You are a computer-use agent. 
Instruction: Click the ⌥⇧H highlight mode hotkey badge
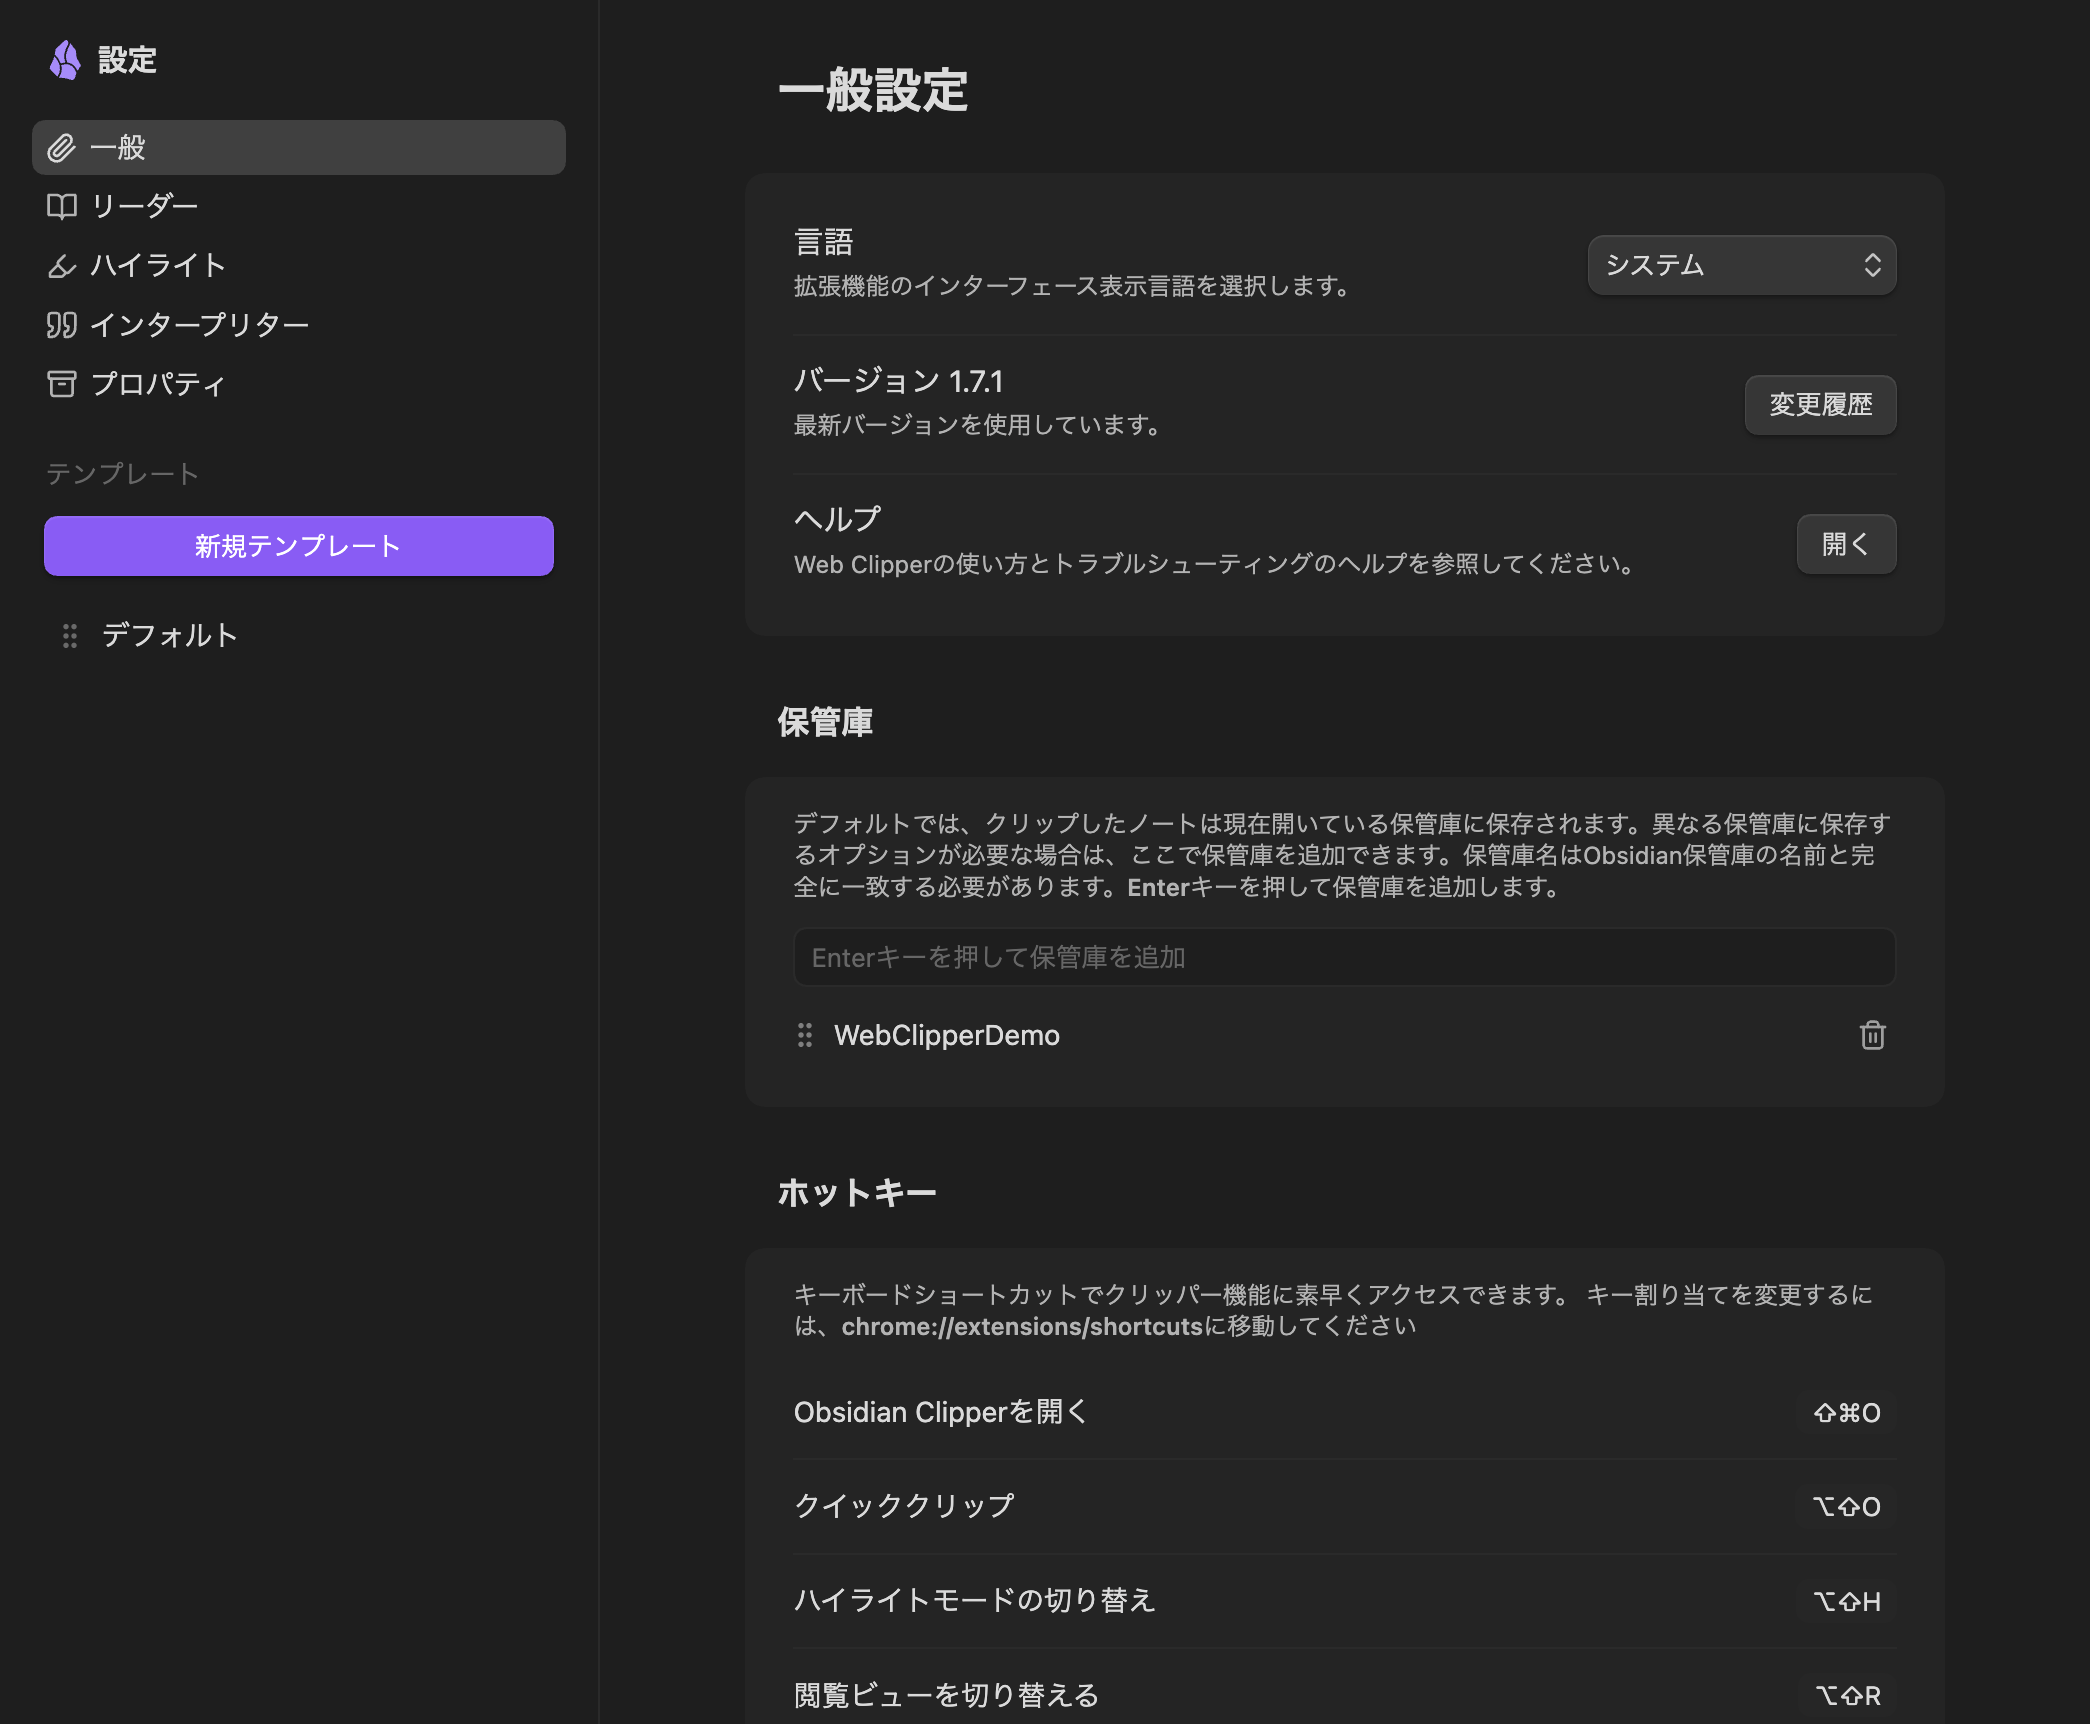pos(1847,1602)
